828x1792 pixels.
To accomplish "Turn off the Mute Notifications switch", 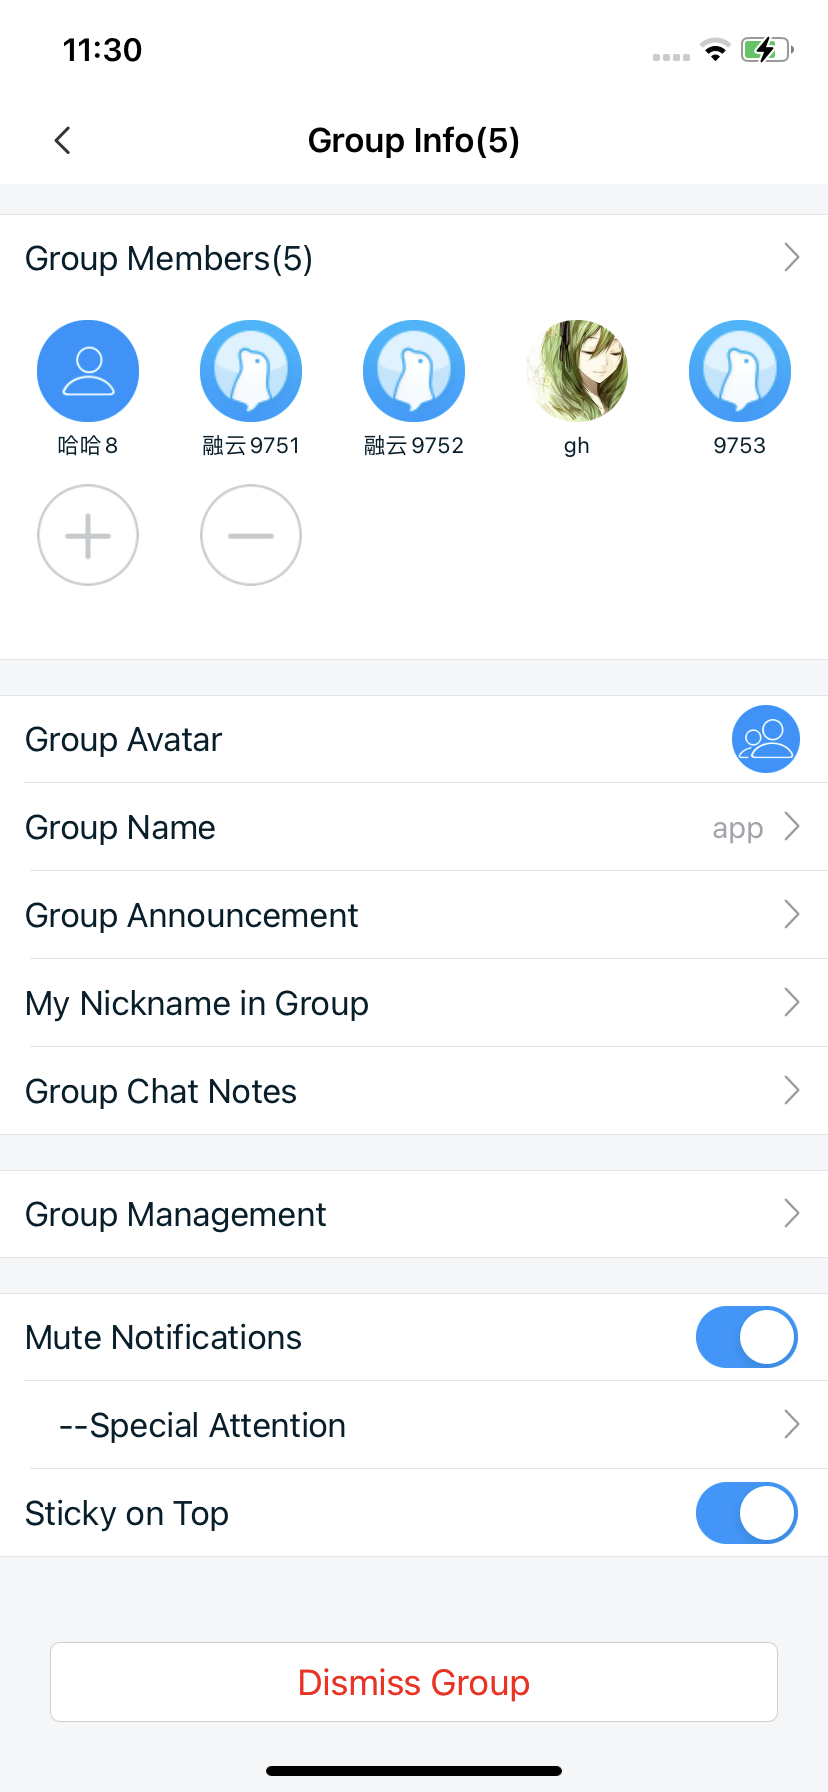I will pyautogui.click(x=746, y=1337).
